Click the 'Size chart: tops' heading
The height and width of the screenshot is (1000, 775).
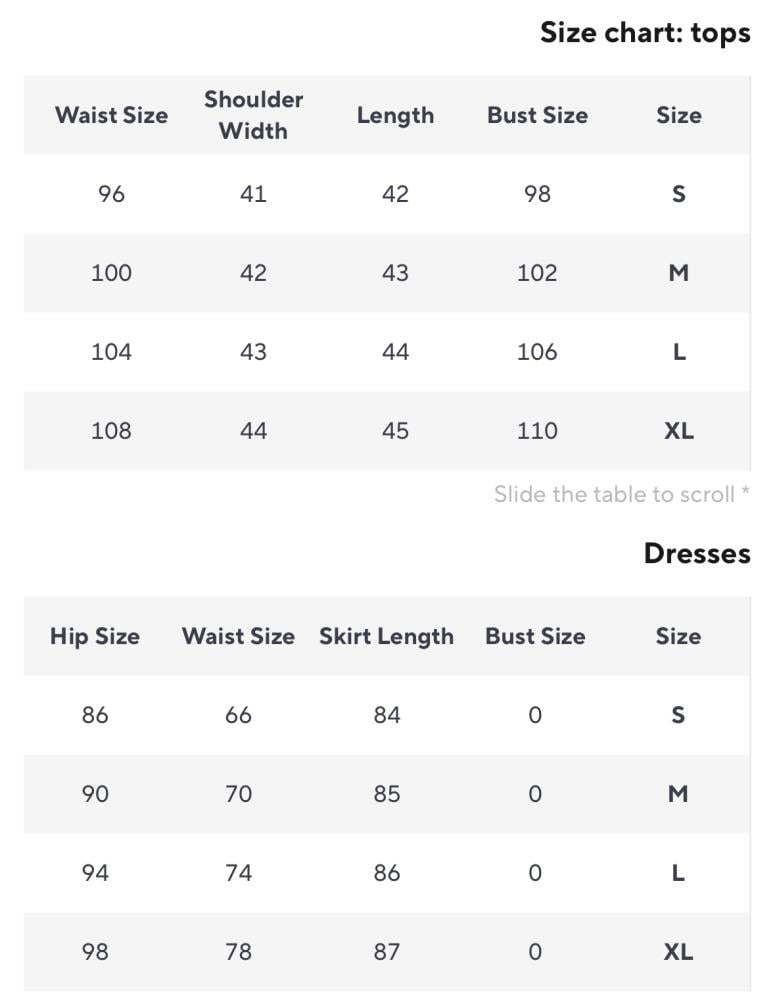point(645,32)
